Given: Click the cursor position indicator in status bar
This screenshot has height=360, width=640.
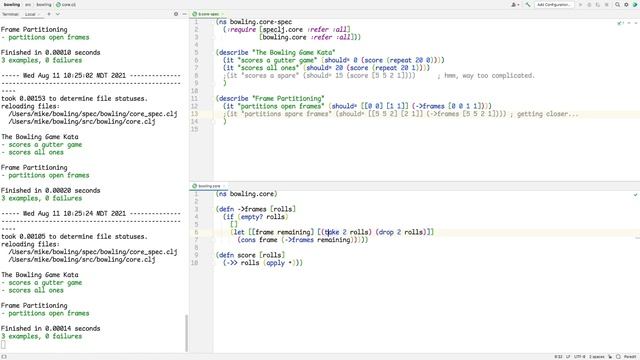Looking at the screenshot, I should (x=558, y=356).
